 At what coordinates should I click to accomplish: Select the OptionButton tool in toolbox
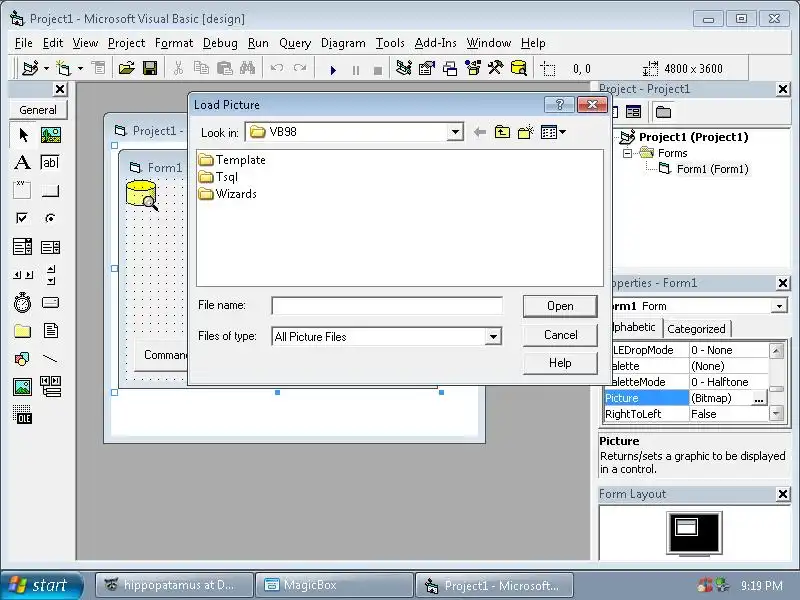(x=50, y=218)
